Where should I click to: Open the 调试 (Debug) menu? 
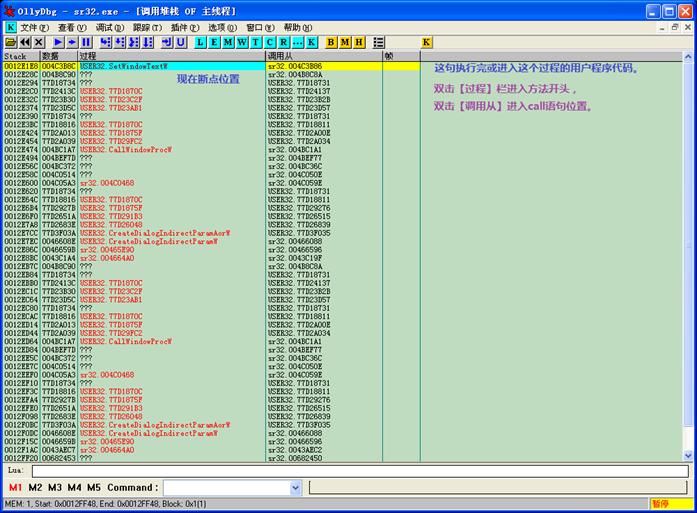click(x=110, y=28)
